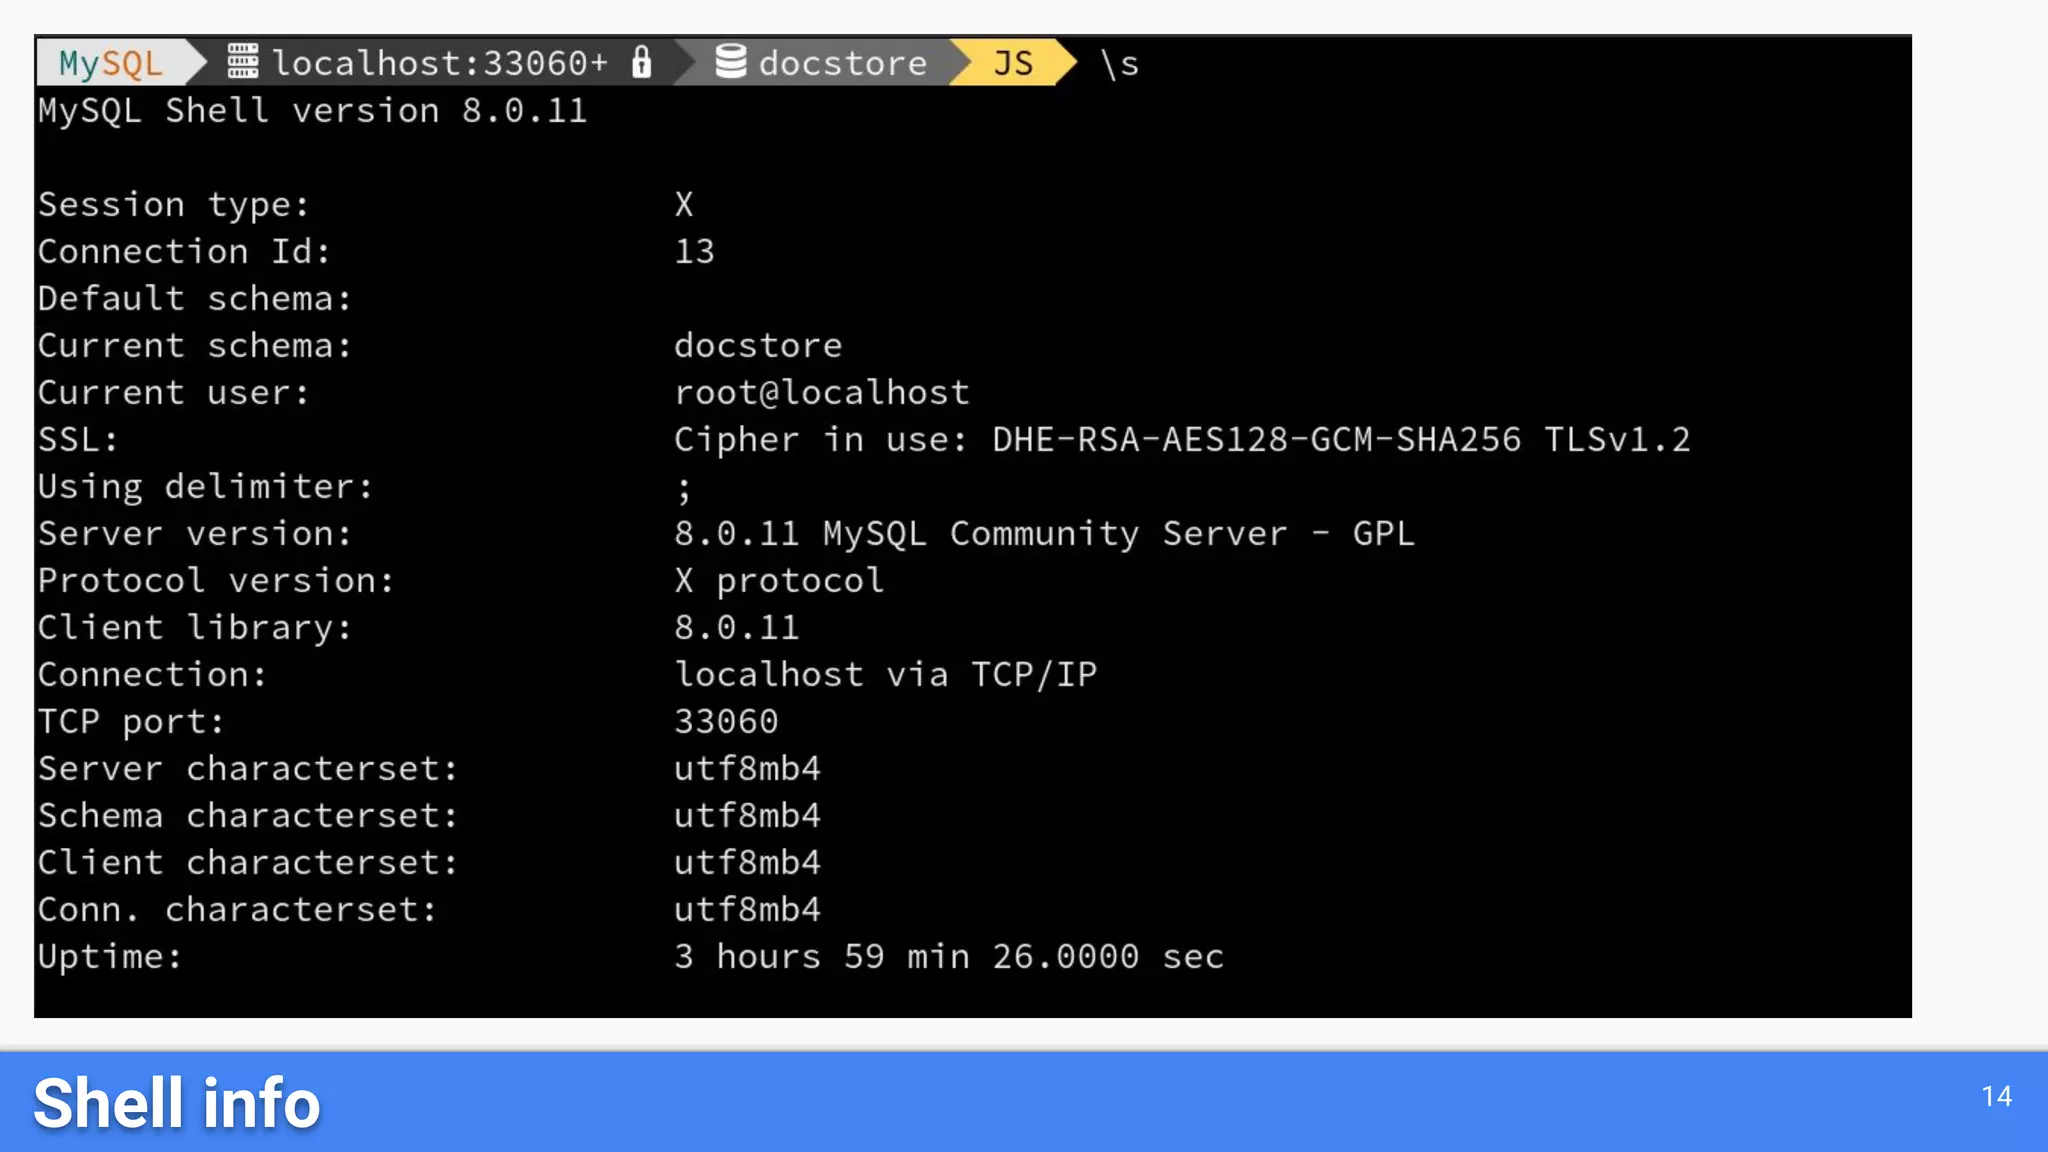The width and height of the screenshot is (2048, 1152).
Task: Click the MySQL Shell version 8.0.11 line
Action: point(312,111)
